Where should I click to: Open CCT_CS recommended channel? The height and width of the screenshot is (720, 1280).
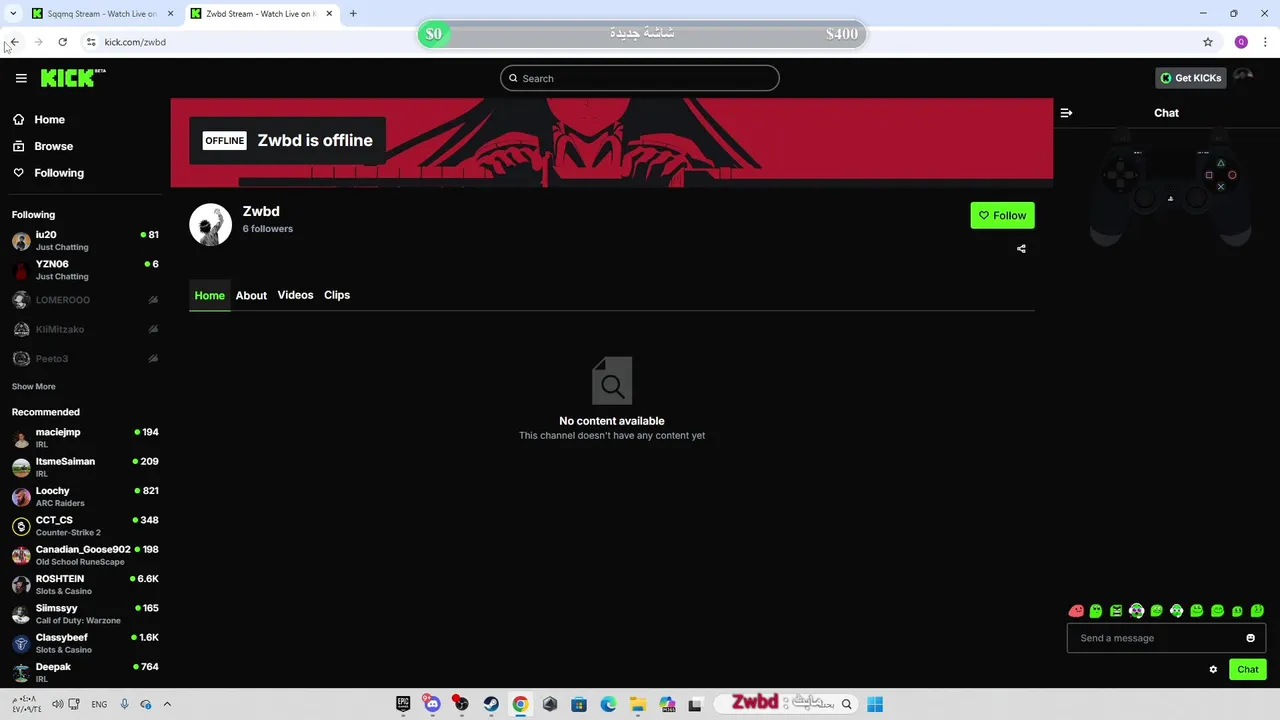[85, 526]
